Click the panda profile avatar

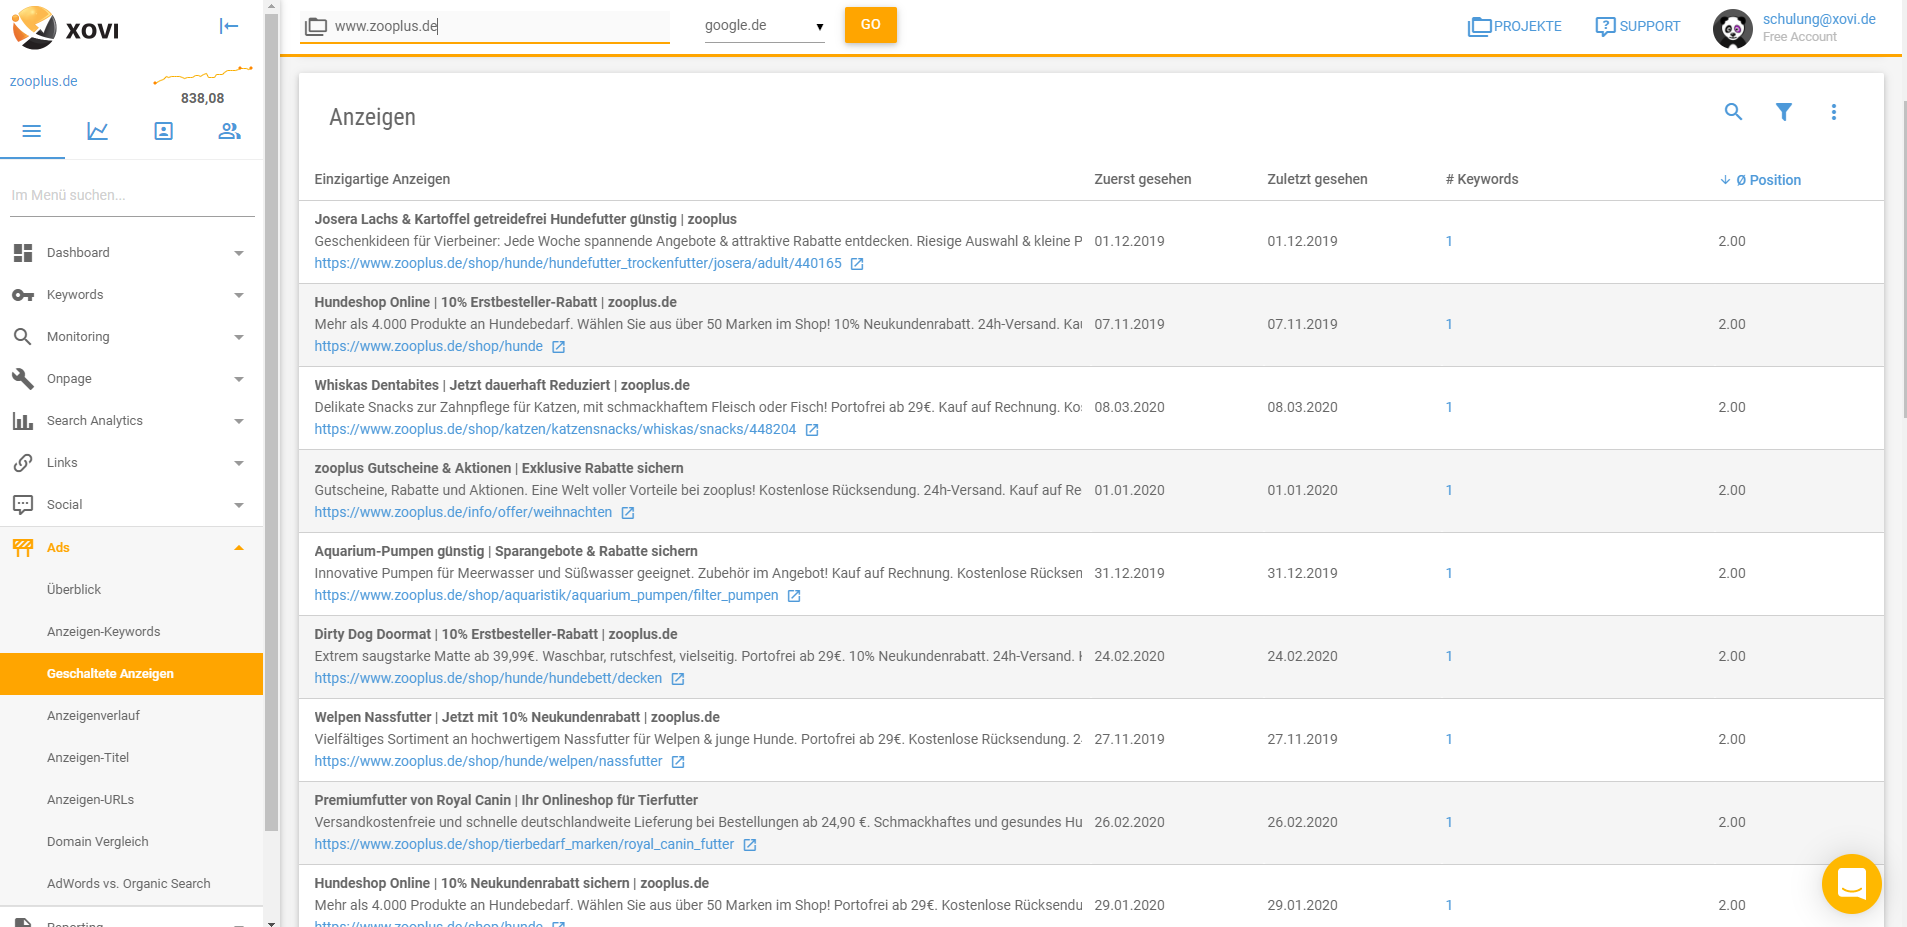click(x=1732, y=29)
